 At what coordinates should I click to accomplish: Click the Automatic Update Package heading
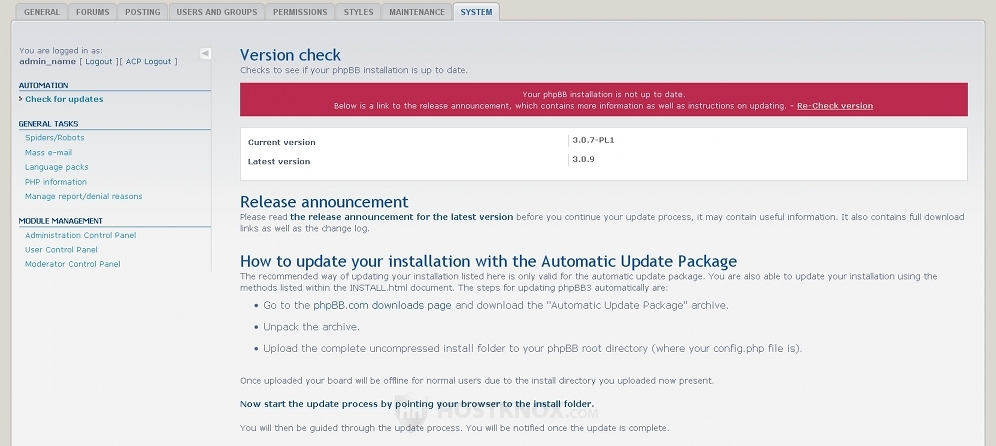click(488, 261)
